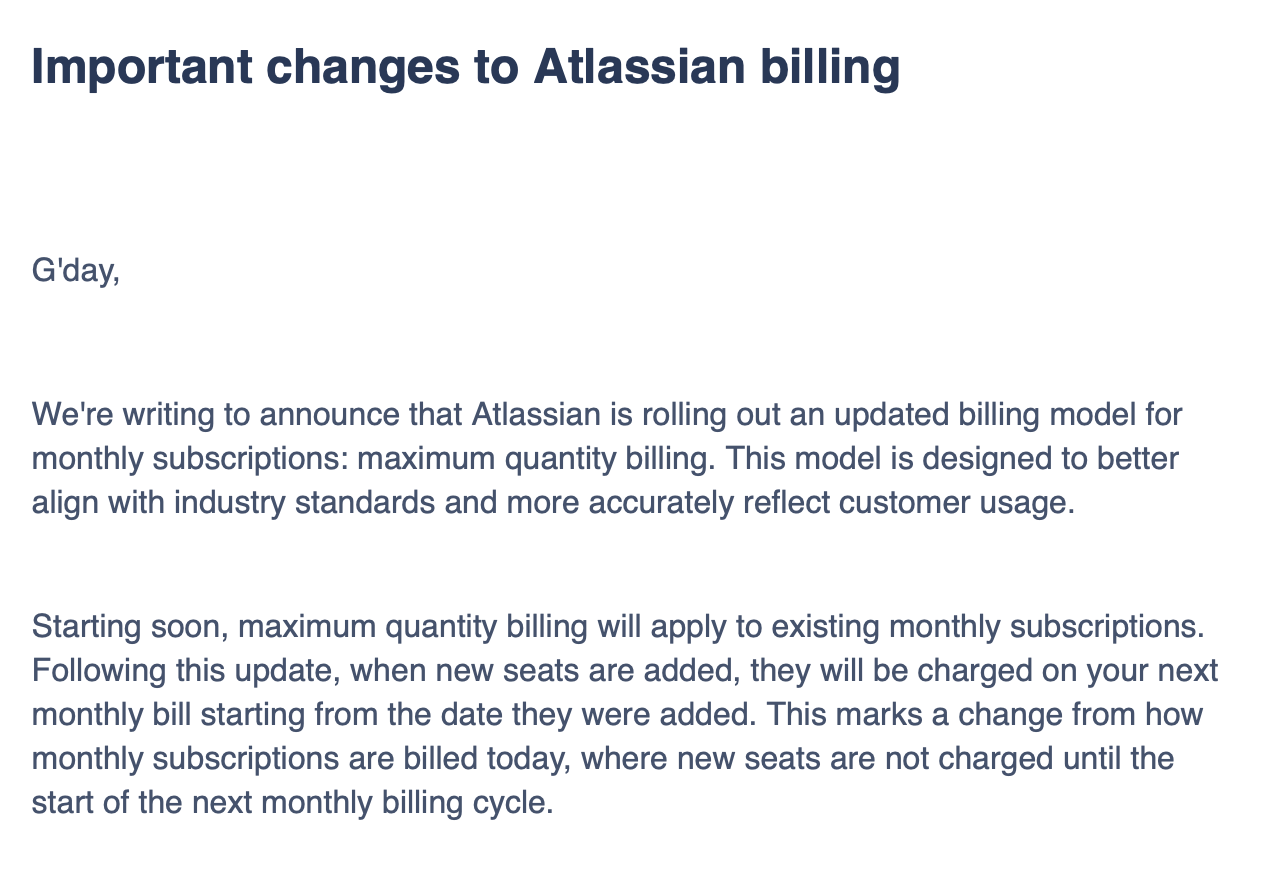
Task: Click the phrase "industry standards"
Action: 304,503
